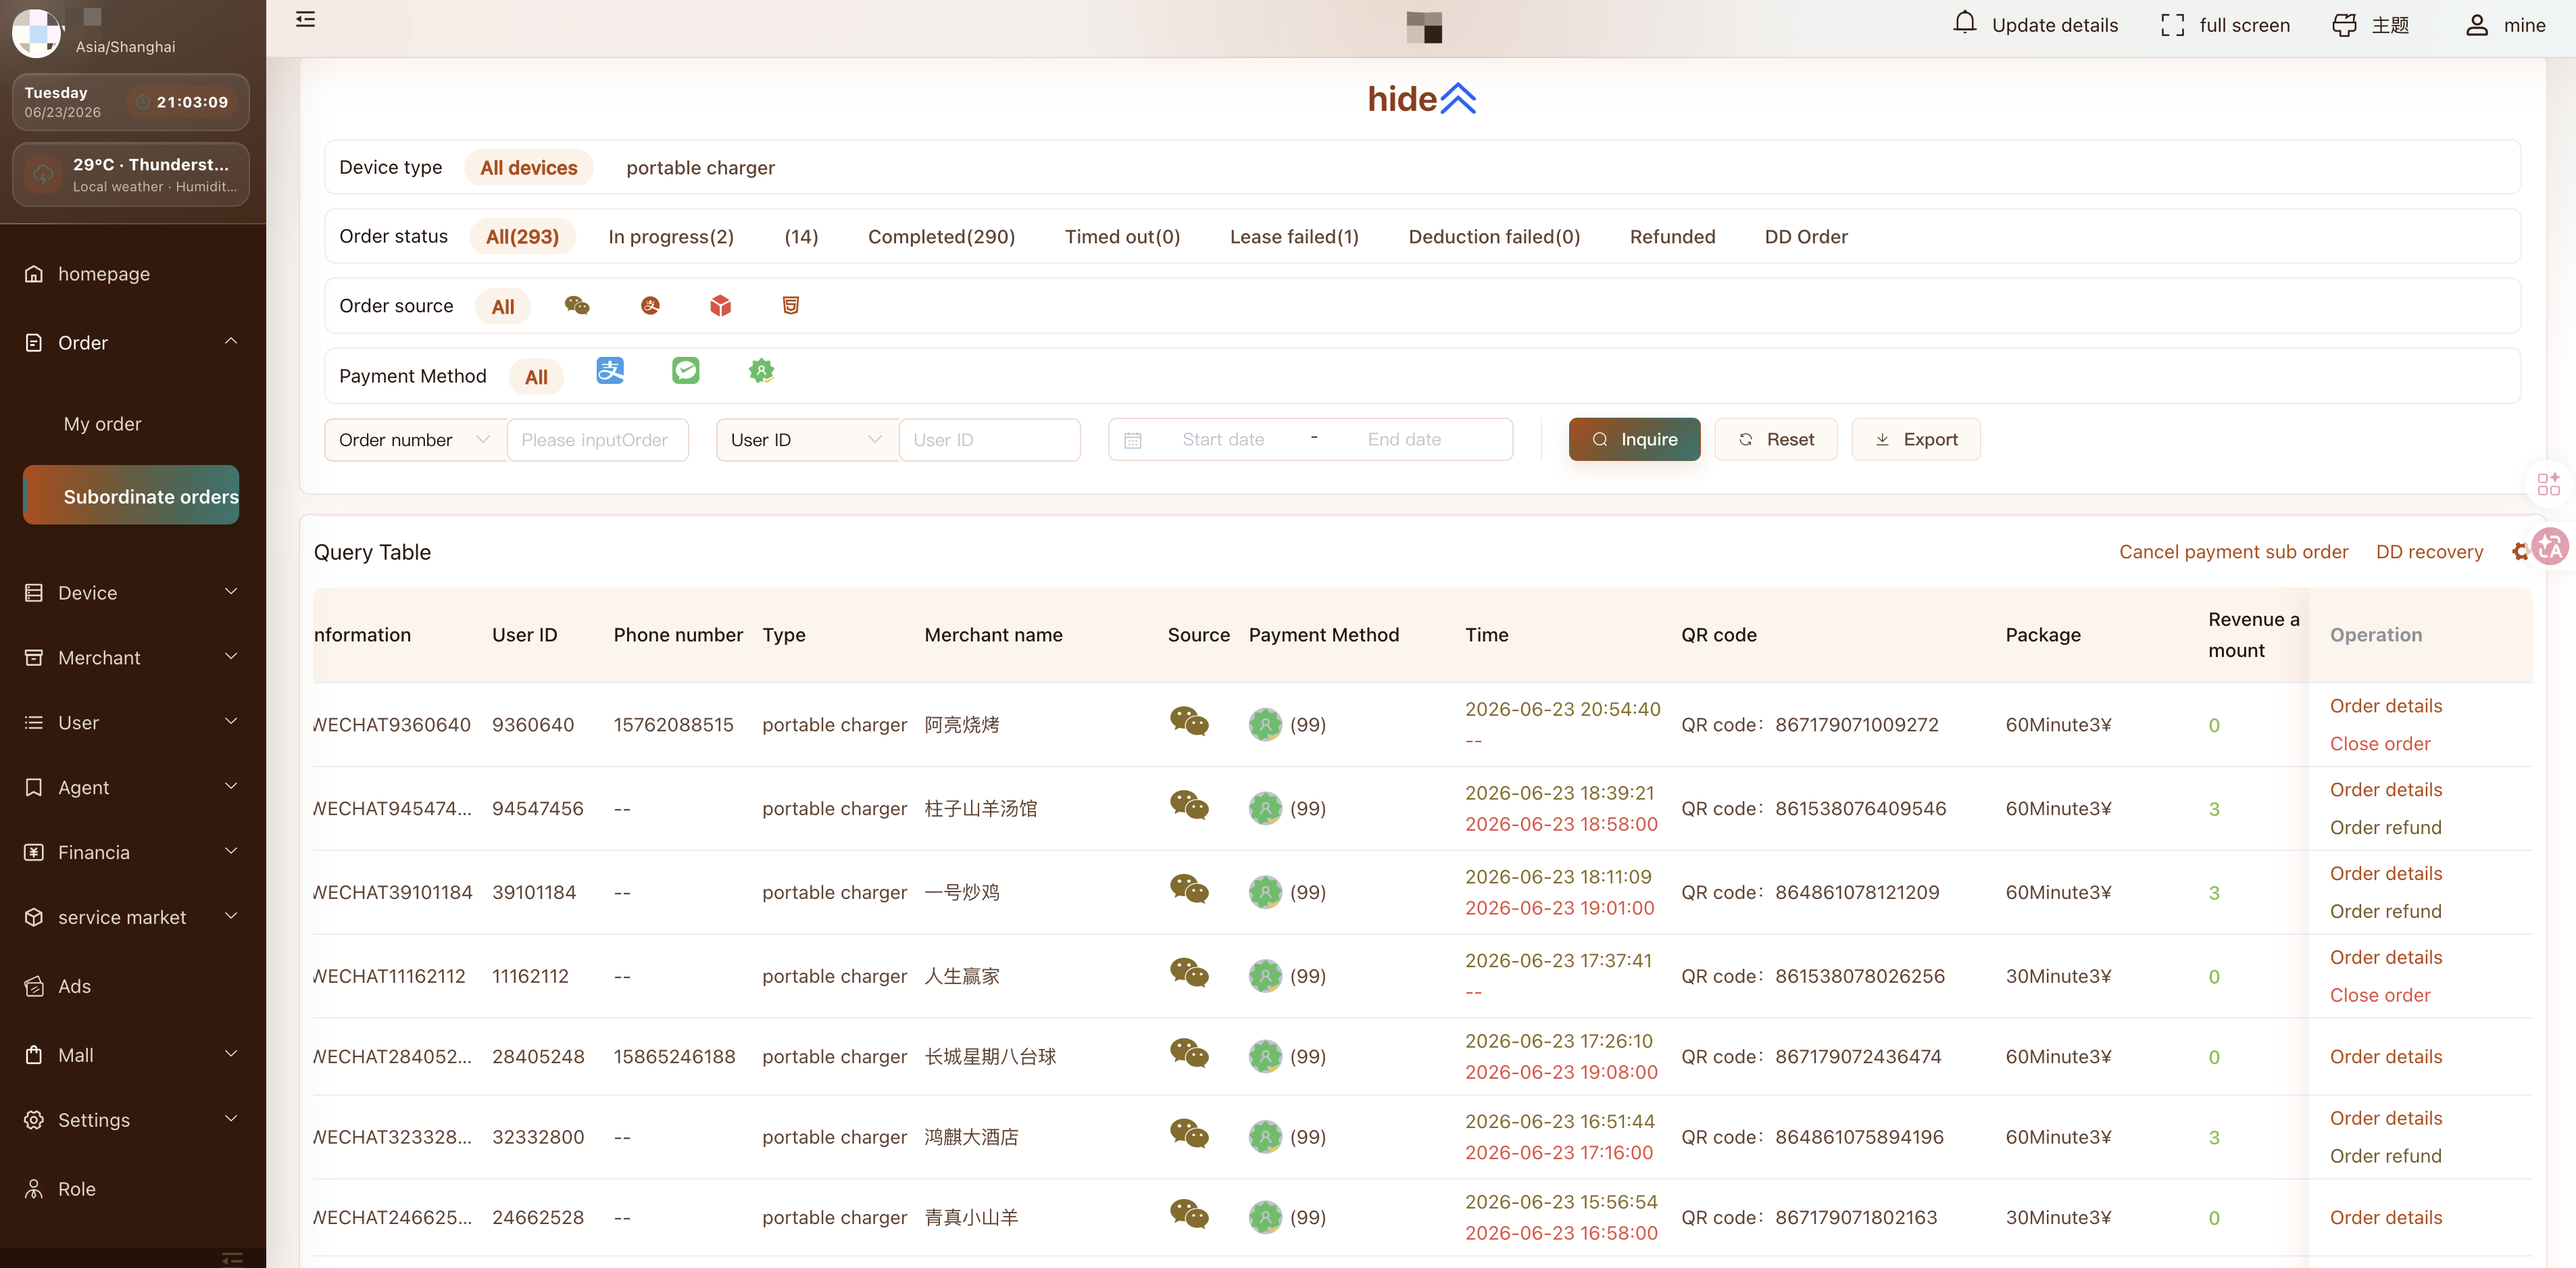The width and height of the screenshot is (2576, 1268).
Task: Select portable charger device type
Action: point(701,168)
